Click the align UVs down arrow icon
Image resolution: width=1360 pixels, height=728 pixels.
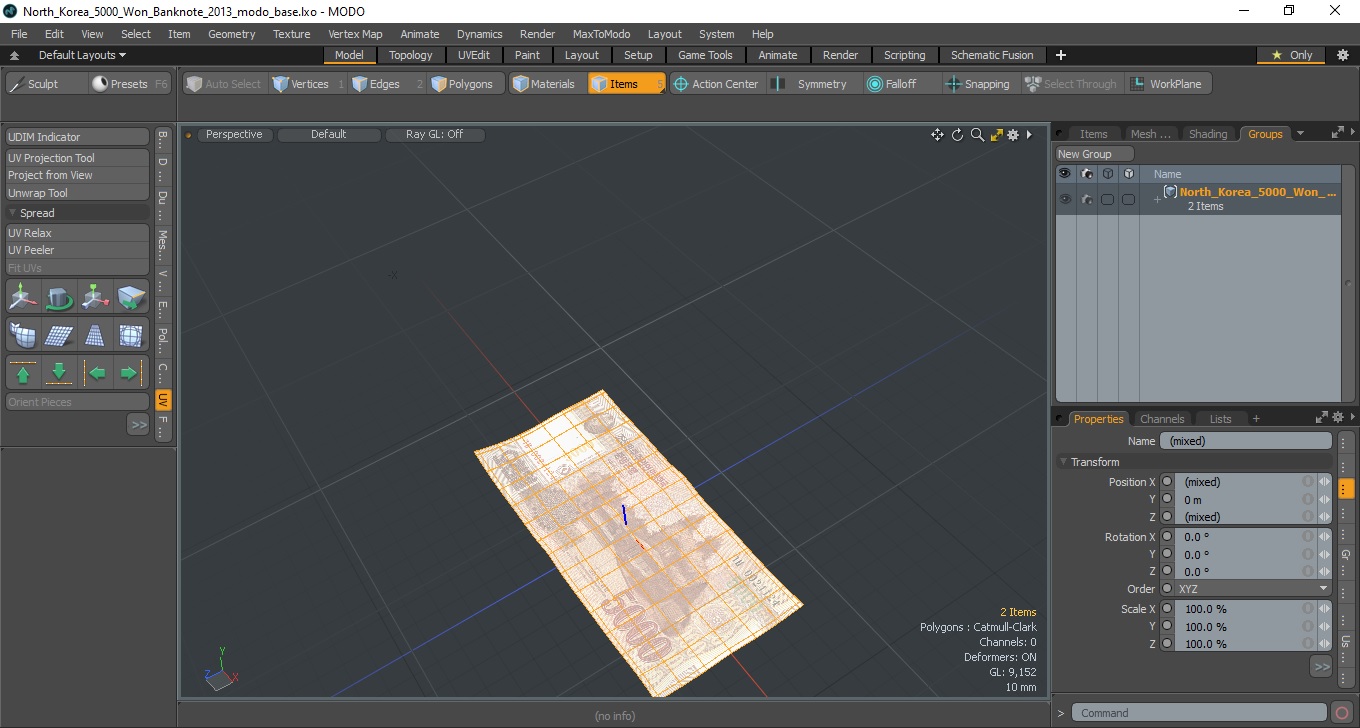point(59,373)
